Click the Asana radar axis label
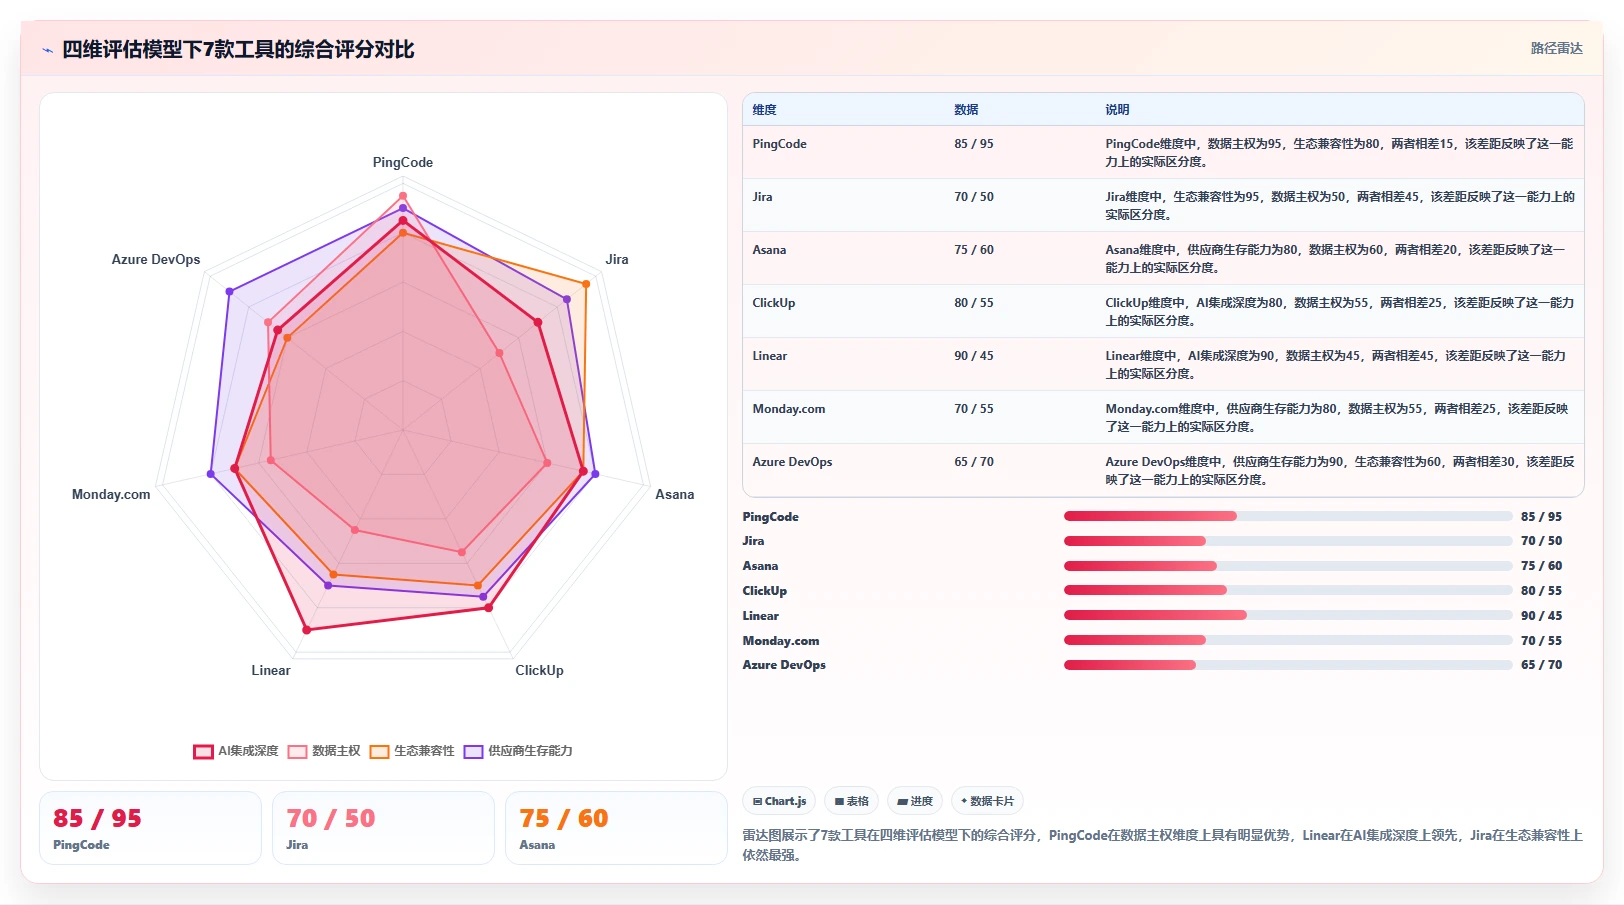The width and height of the screenshot is (1624, 905). [x=675, y=494]
